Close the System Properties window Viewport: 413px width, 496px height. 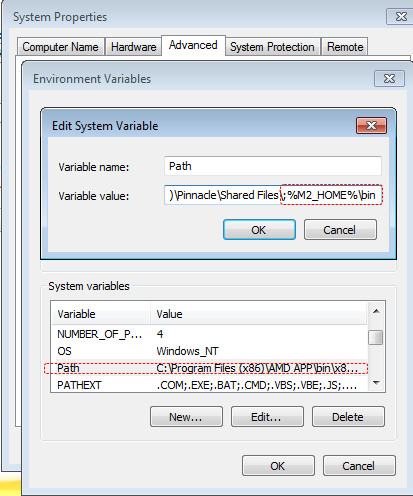pos(400,16)
